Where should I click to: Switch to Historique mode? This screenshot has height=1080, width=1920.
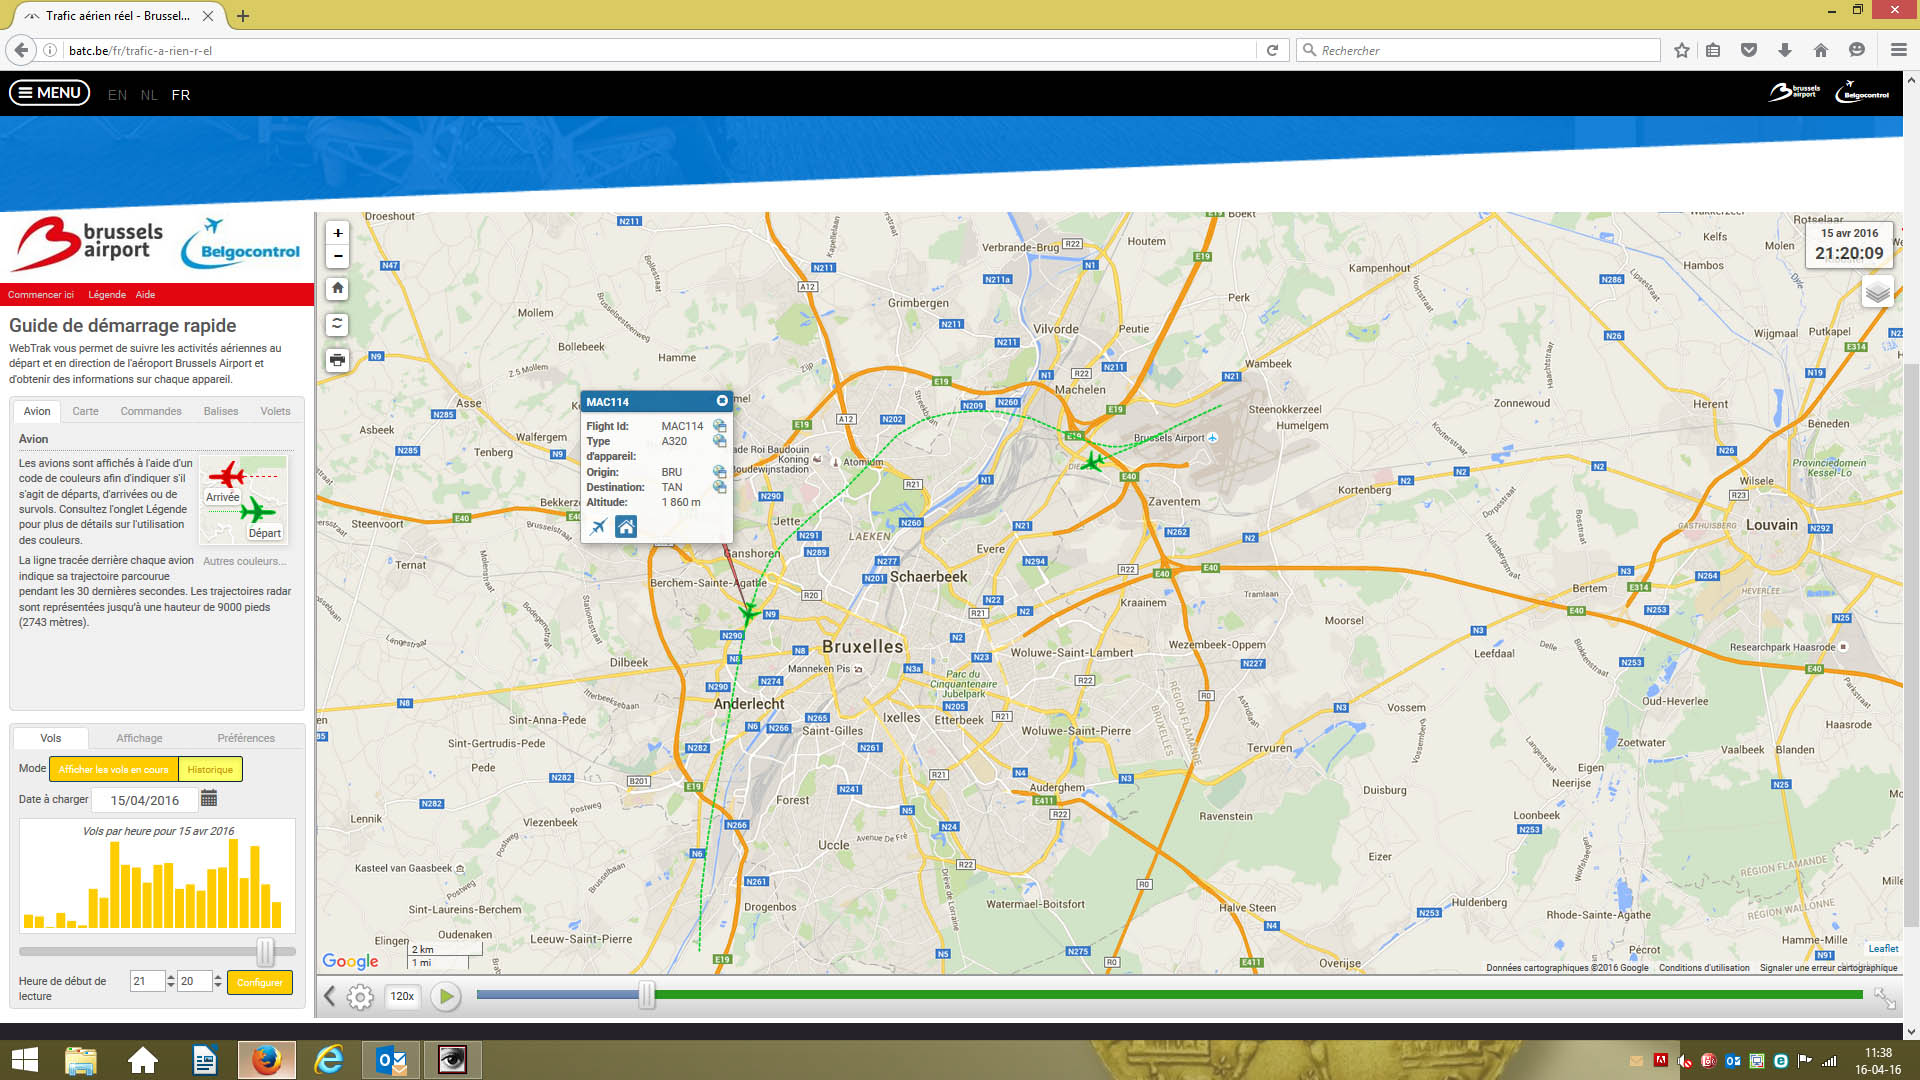coord(210,769)
